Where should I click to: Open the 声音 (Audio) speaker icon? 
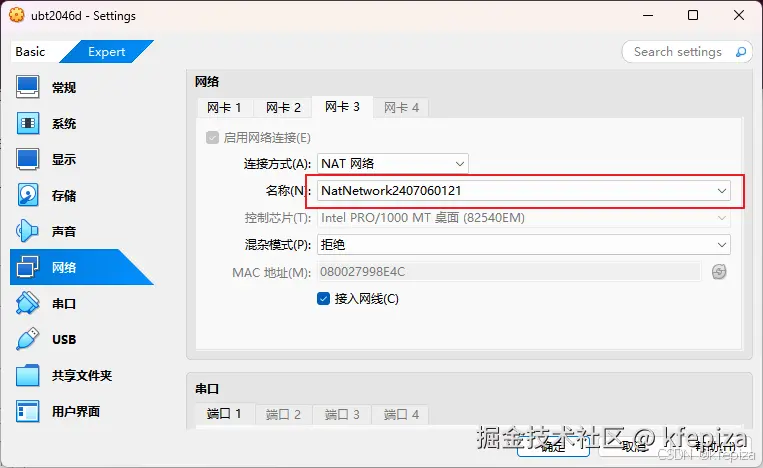click(27, 231)
